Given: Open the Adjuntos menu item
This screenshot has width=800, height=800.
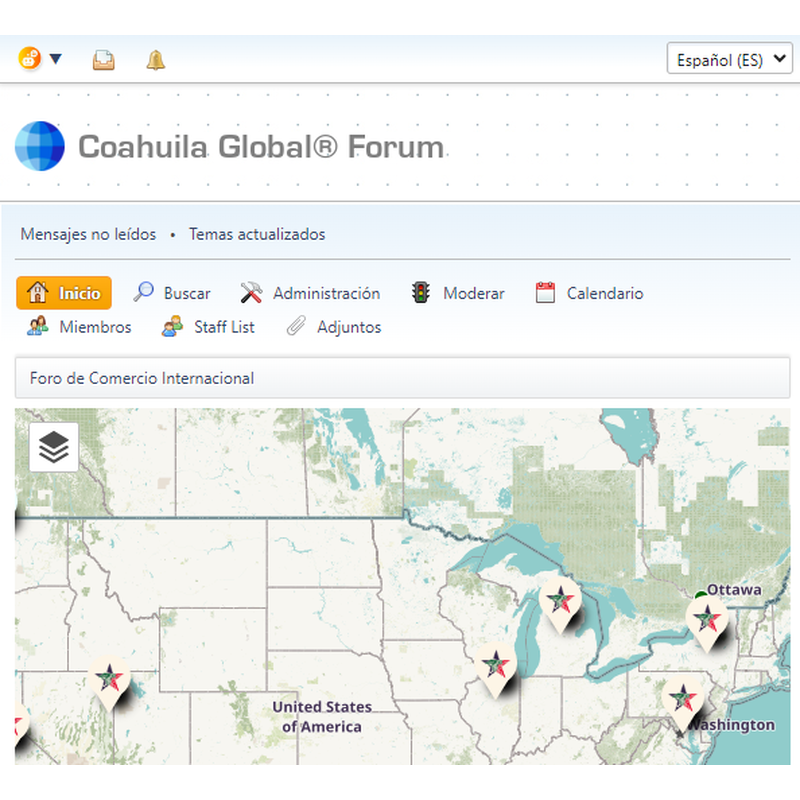Looking at the screenshot, I should coord(334,327).
